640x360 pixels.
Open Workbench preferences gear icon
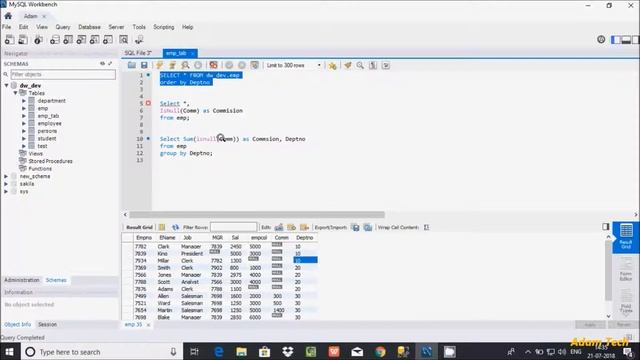coord(601,40)
